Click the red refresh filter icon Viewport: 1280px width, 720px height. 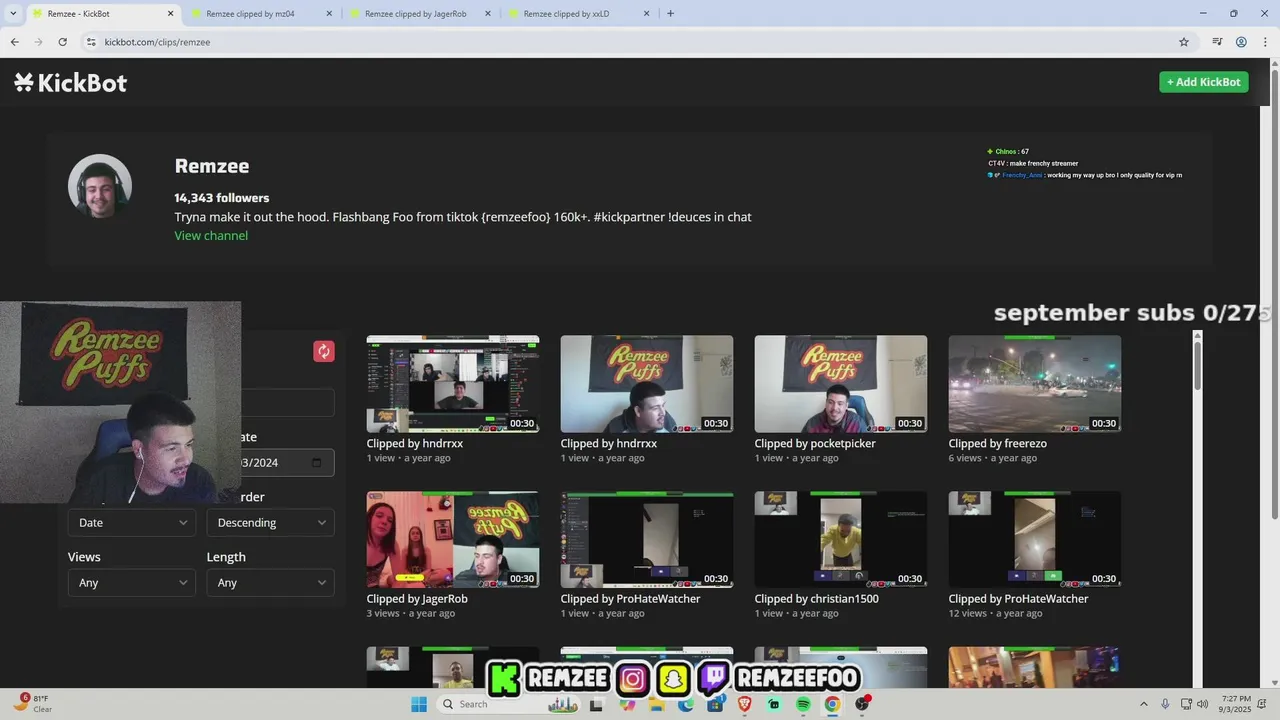[323, 351]
